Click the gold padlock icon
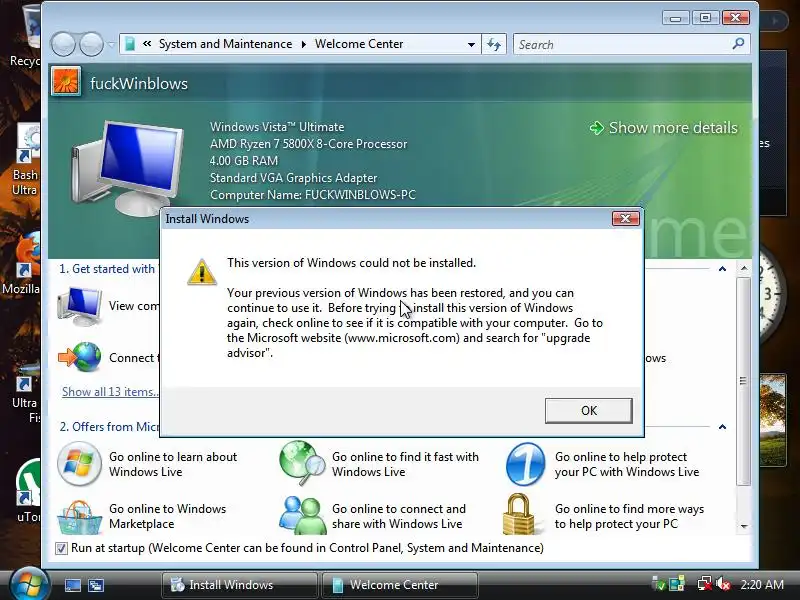Viewport: 800px width, 600px height. tap(518, 514)
